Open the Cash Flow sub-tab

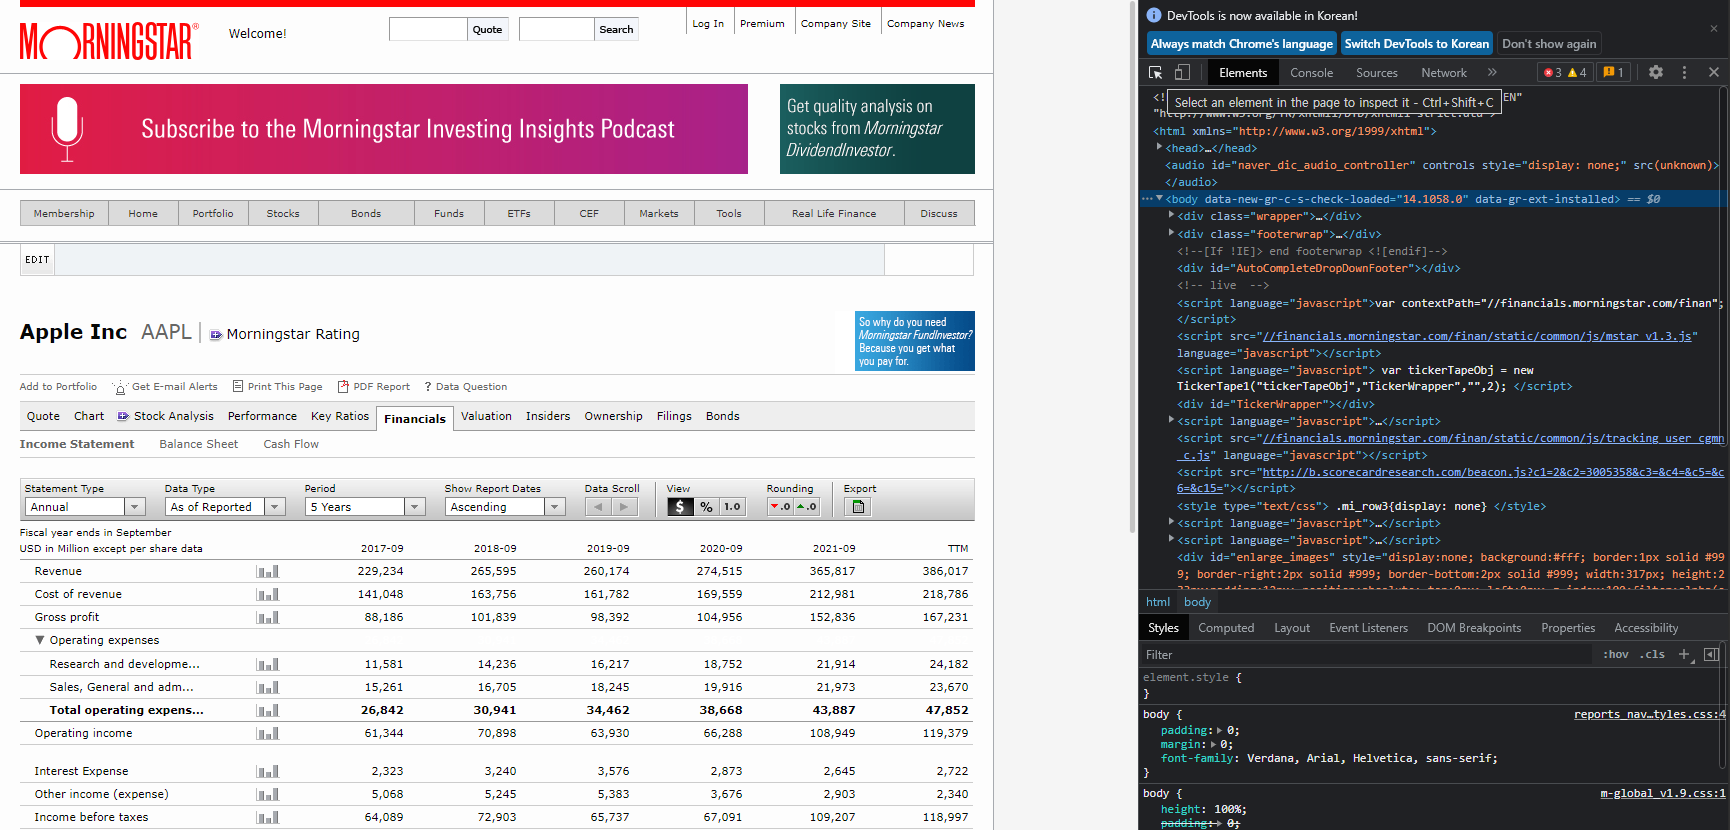[x=291, y=444]
